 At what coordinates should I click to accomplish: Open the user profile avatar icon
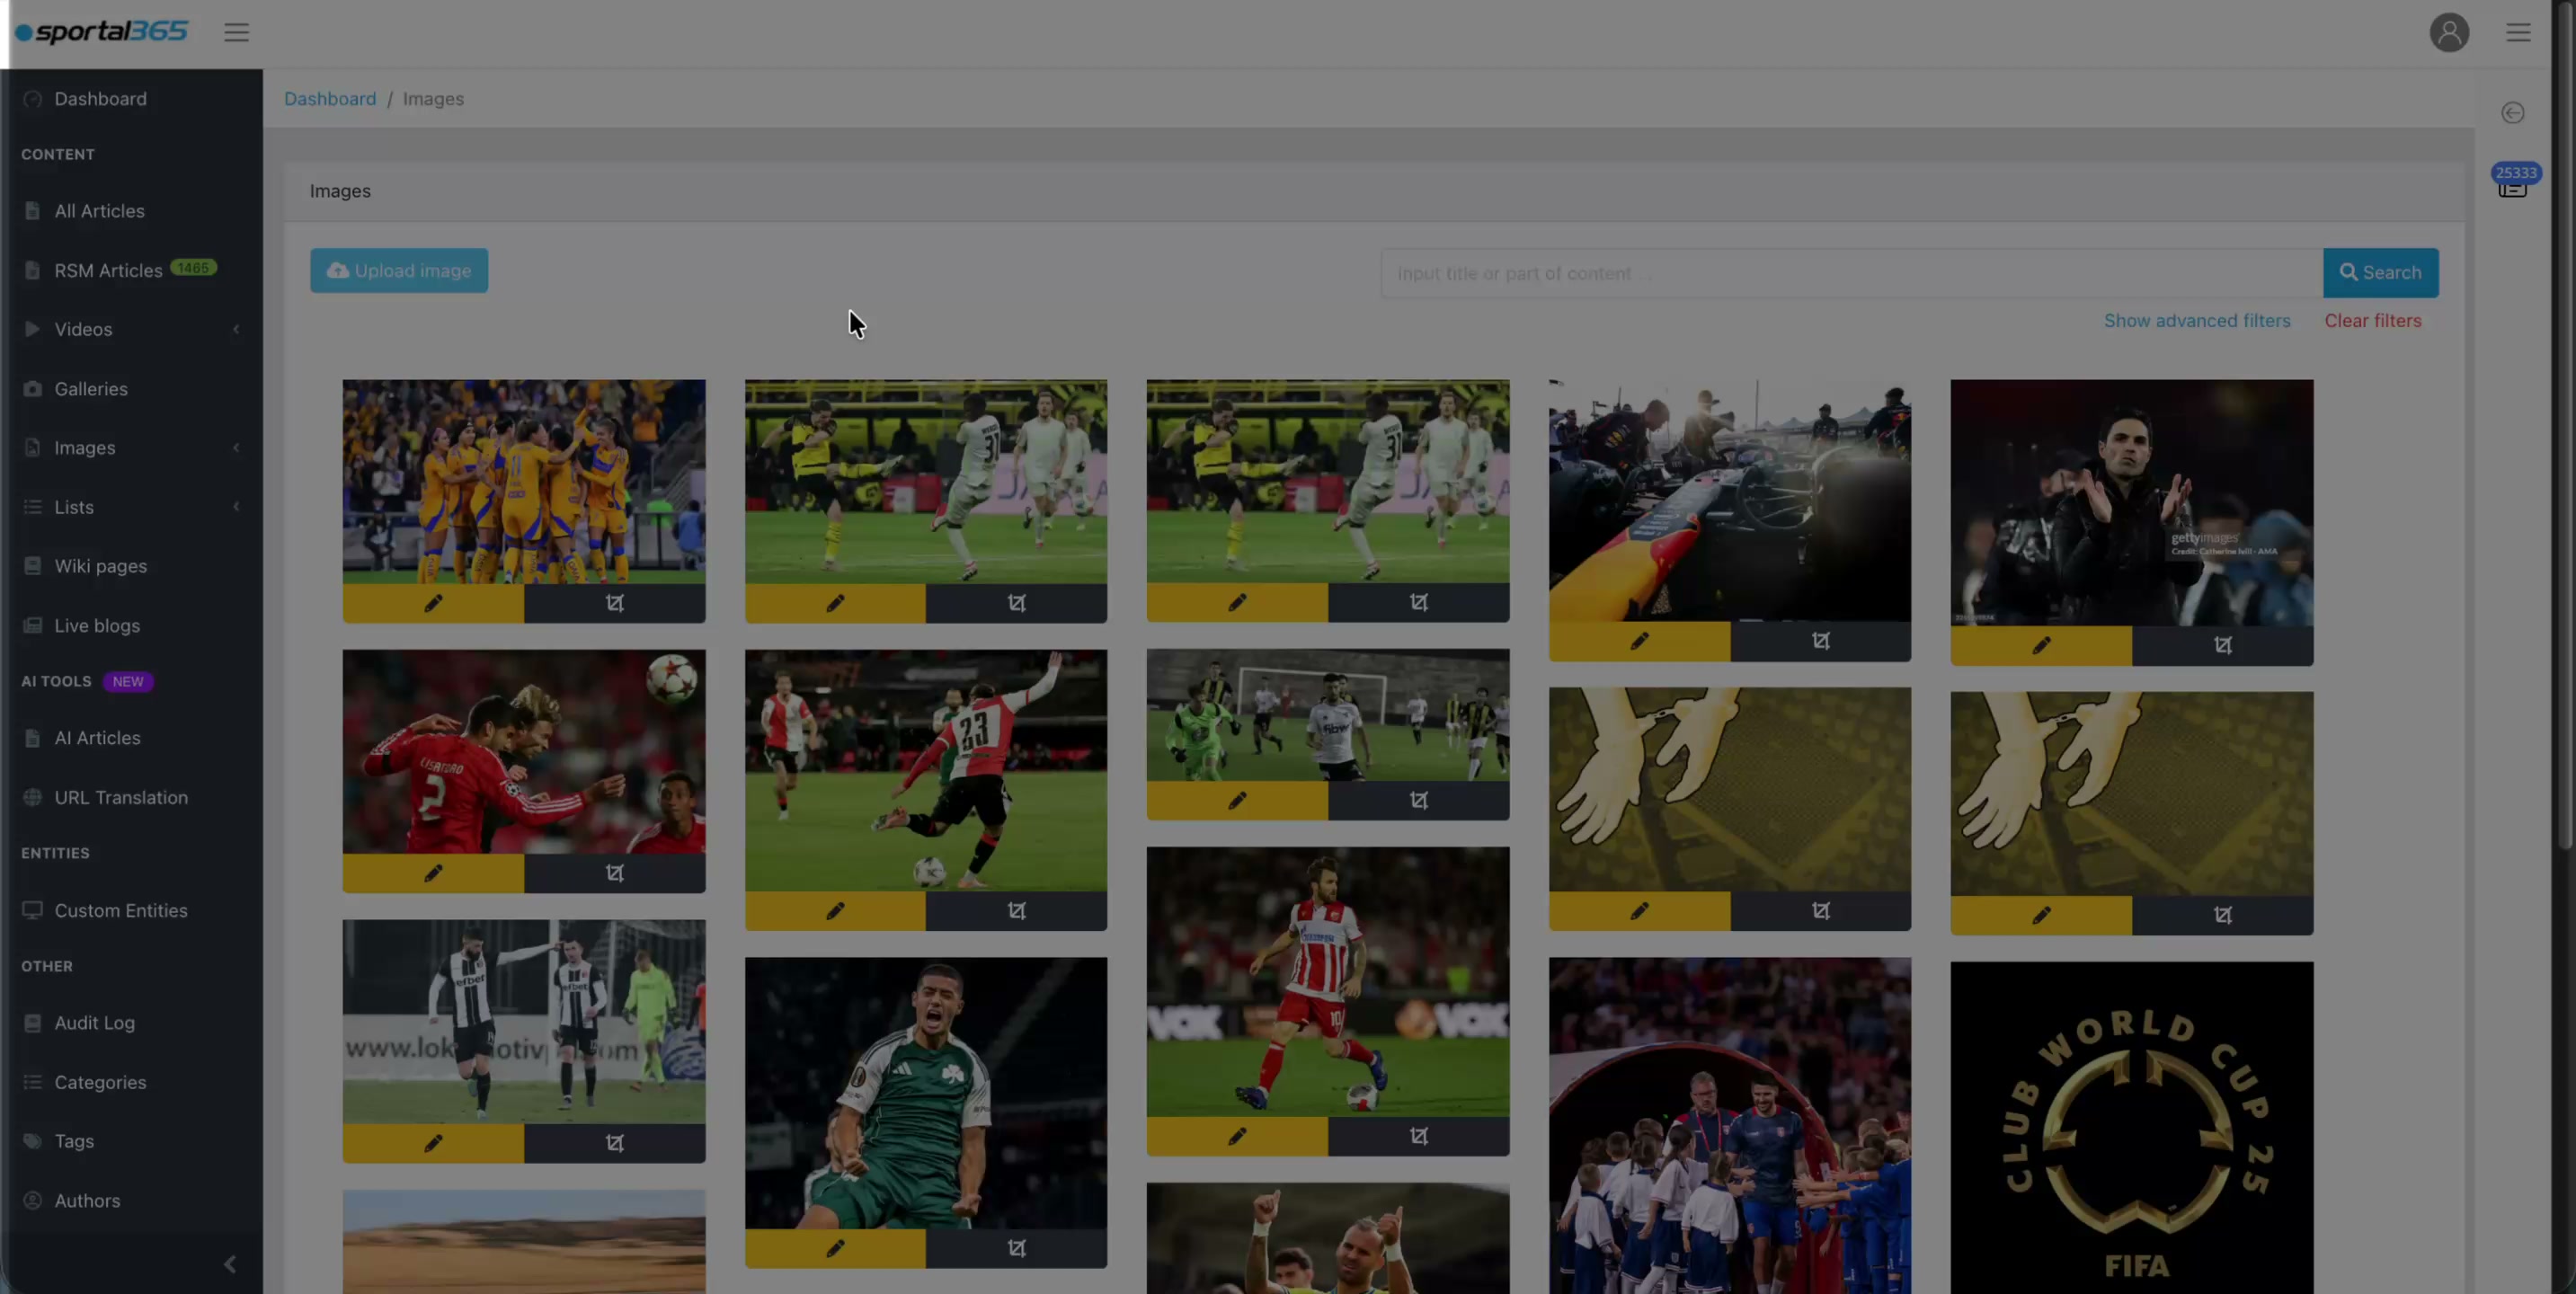click(2448, 33)
